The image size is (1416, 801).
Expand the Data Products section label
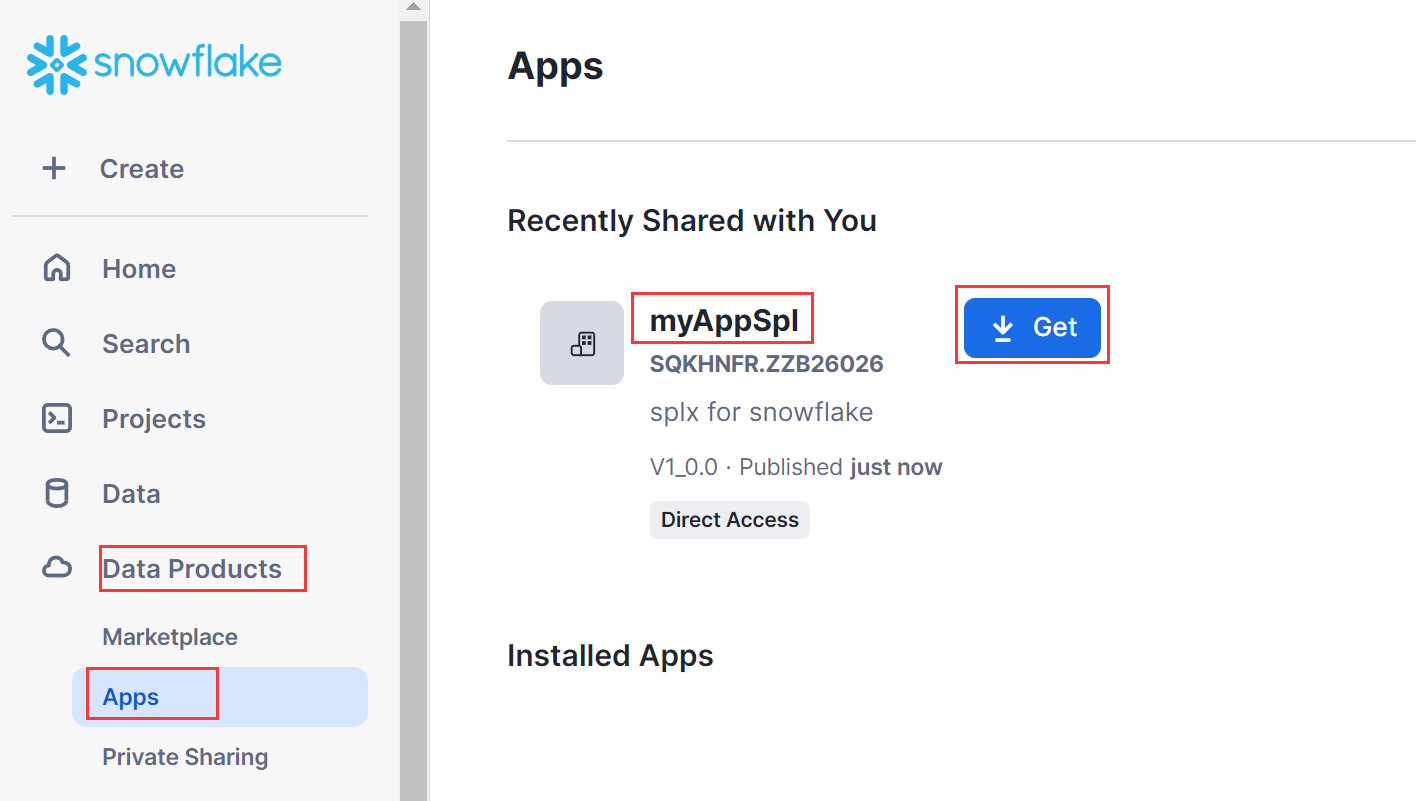[x=192, y=568]
